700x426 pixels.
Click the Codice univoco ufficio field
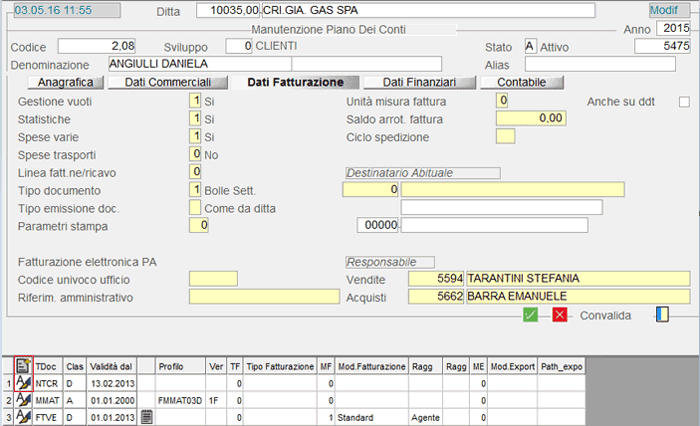click(x=213, y=278)
